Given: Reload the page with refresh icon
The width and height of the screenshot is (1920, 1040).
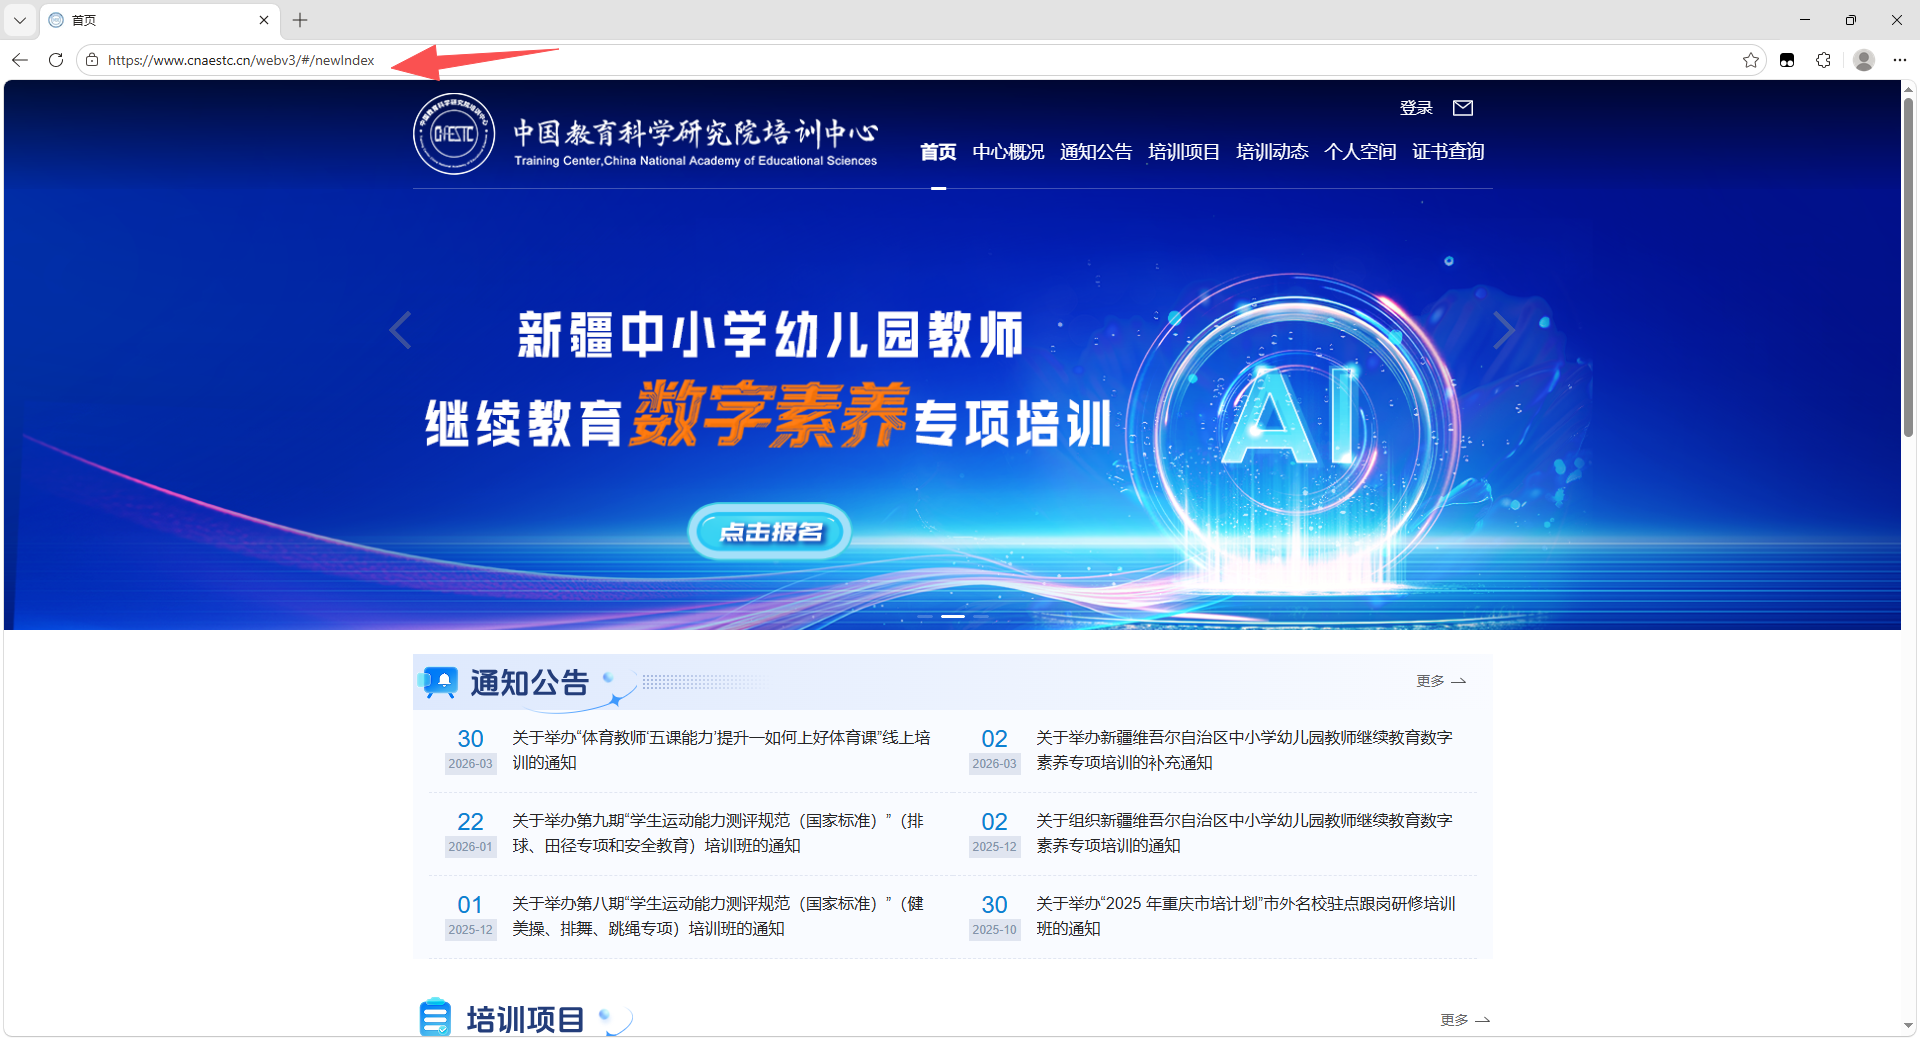Looking at the screenshot, I should 56,60.
